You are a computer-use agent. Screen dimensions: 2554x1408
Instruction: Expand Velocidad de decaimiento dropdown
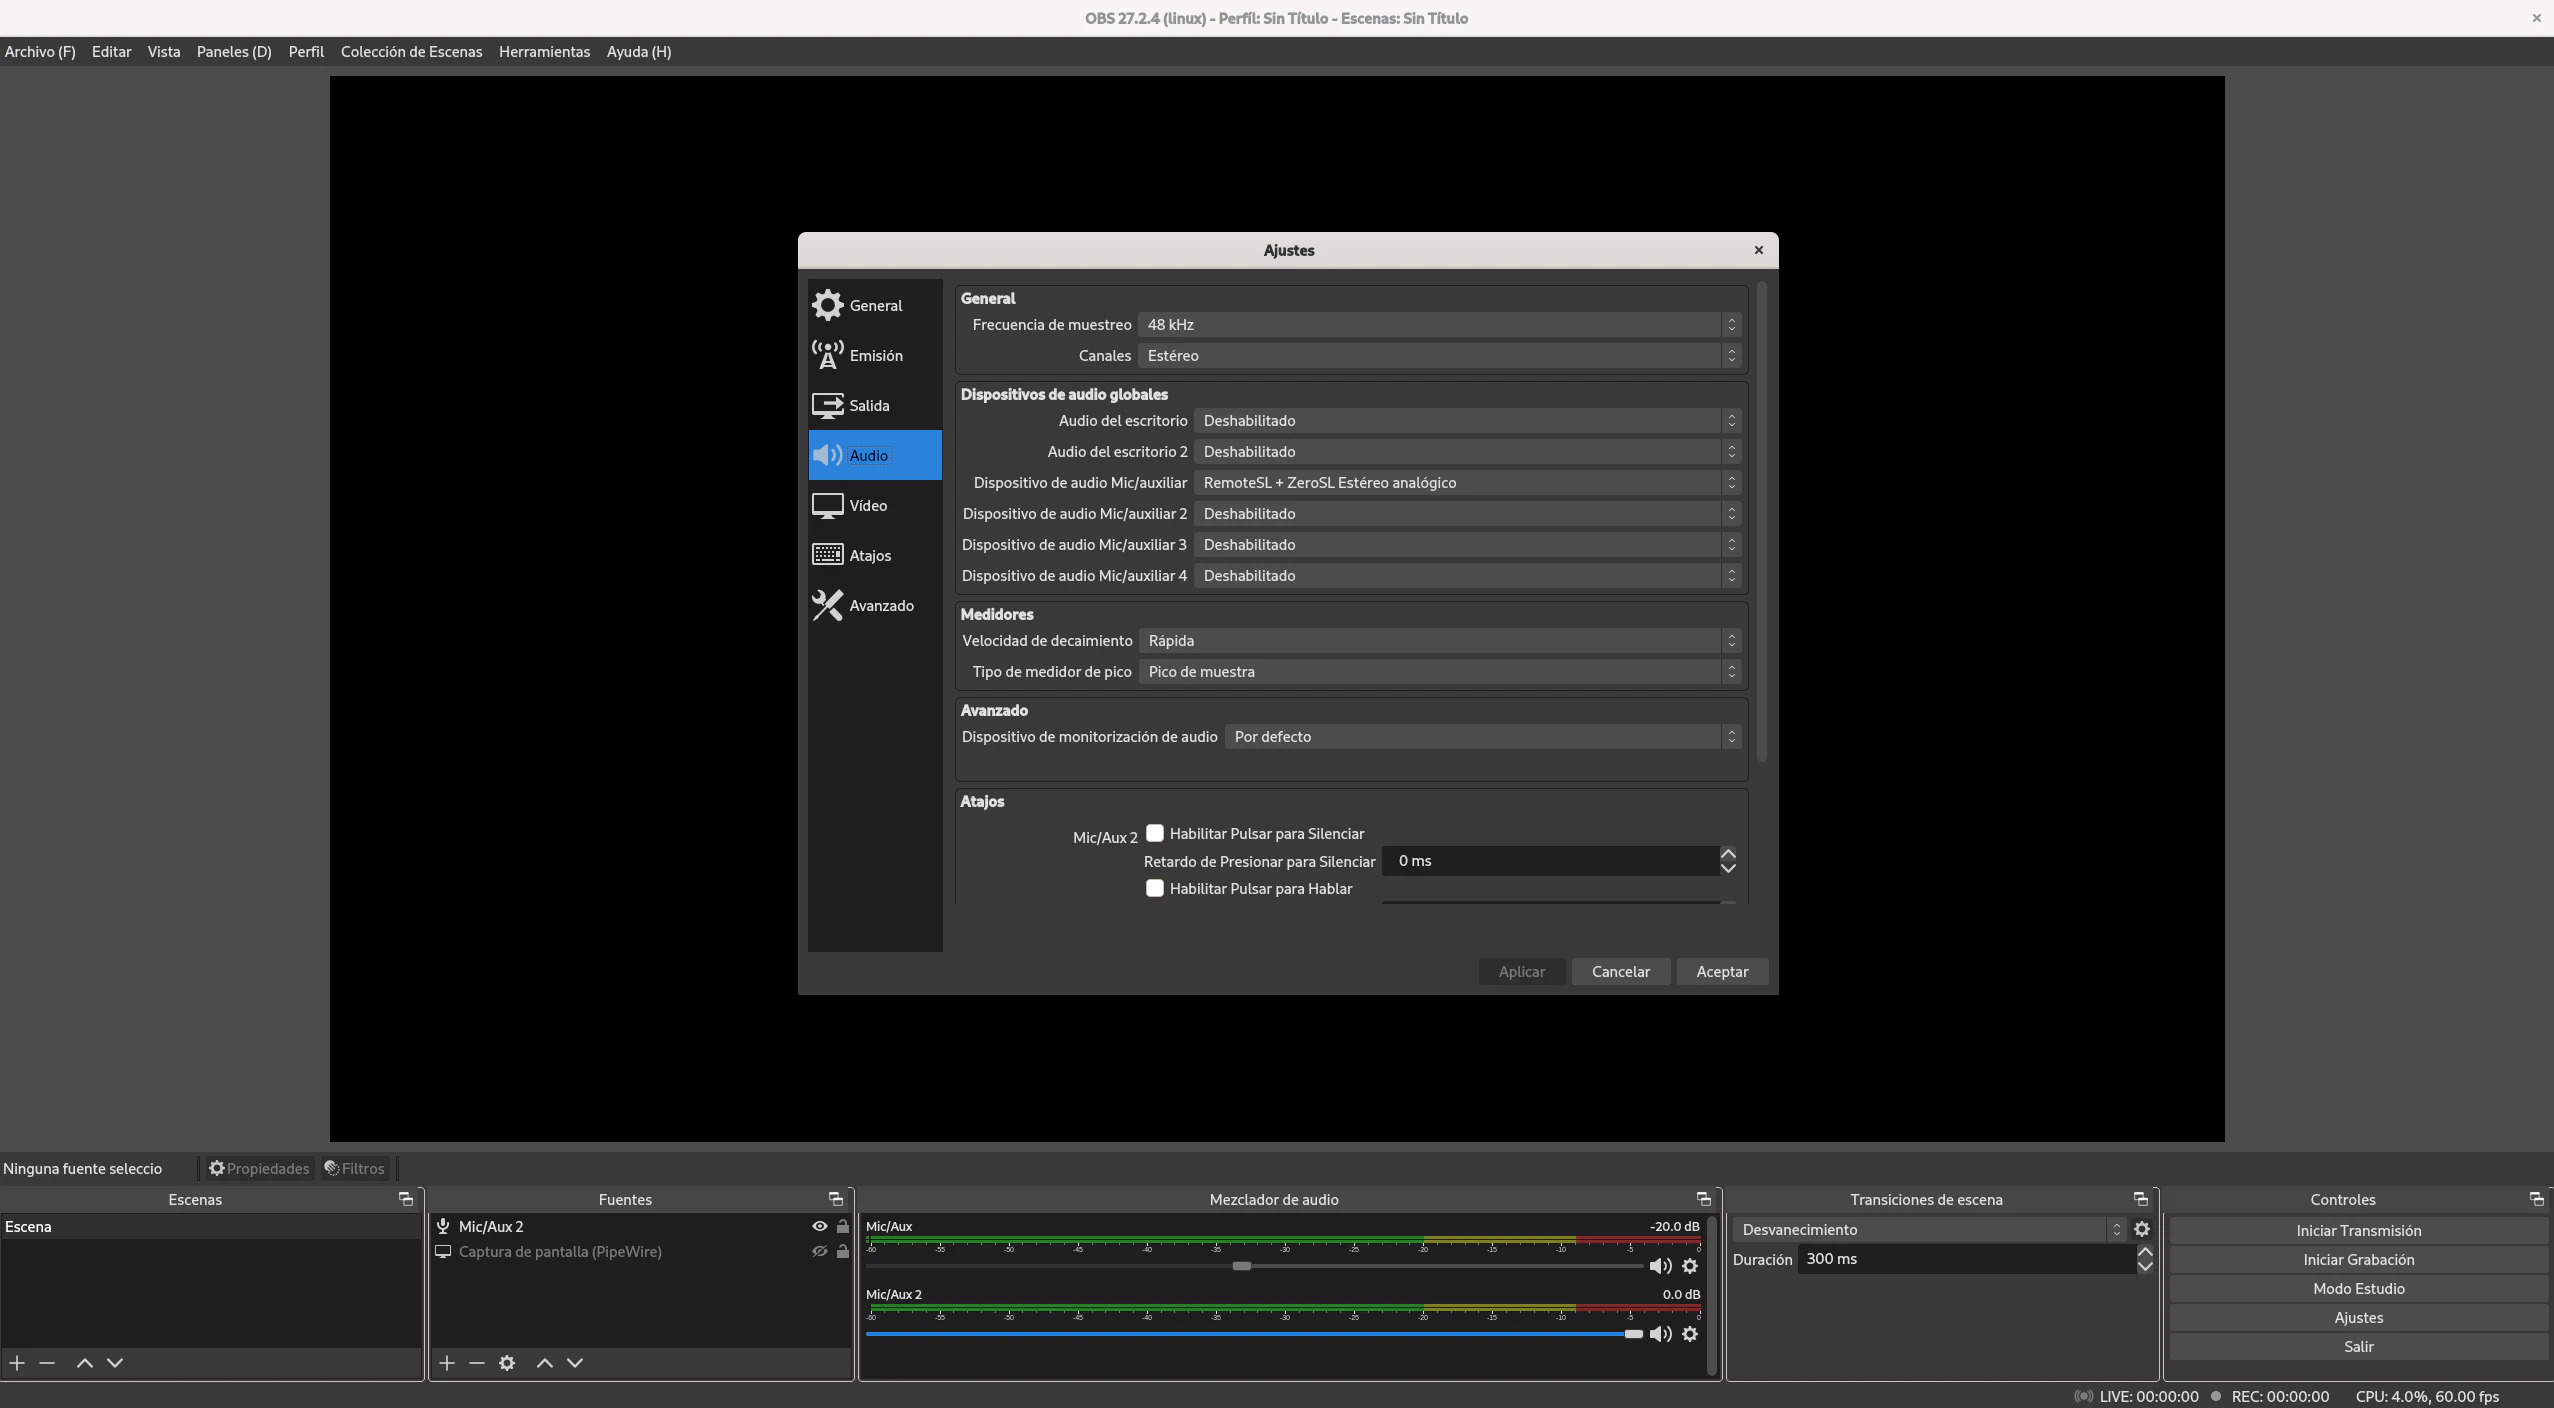click(1439, 641)
